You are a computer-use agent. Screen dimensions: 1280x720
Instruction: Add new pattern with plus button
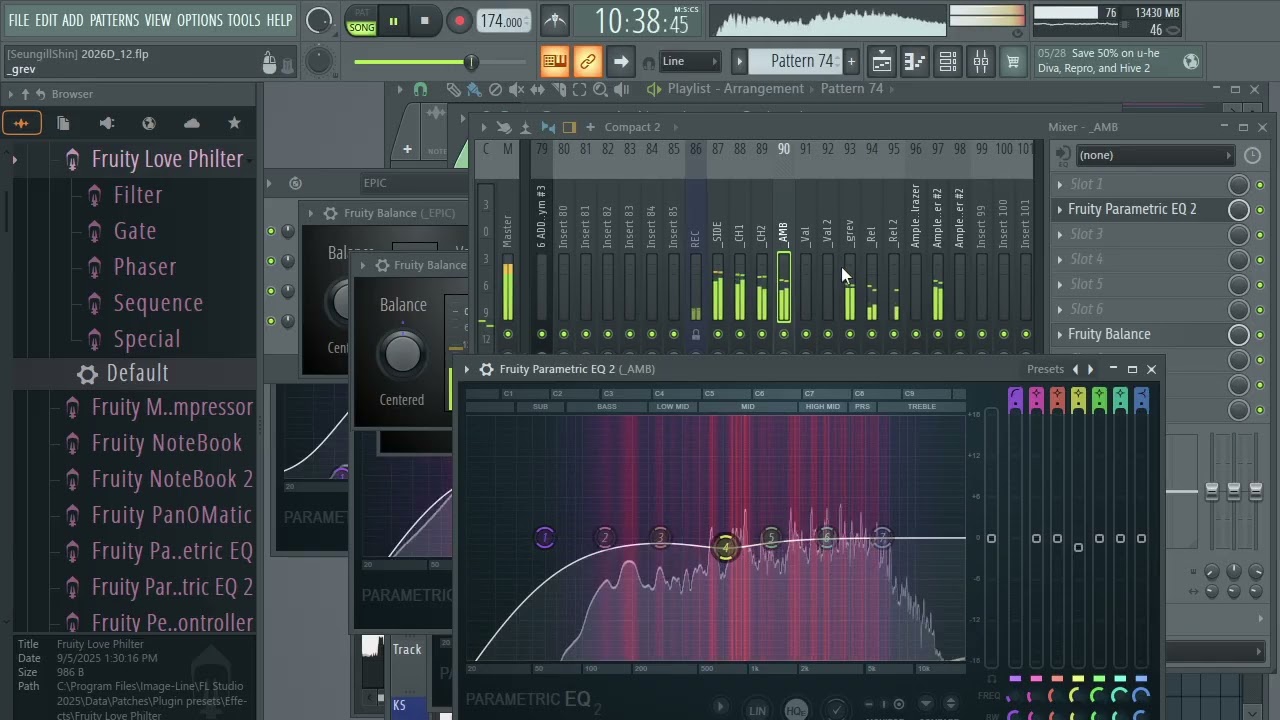851,62
